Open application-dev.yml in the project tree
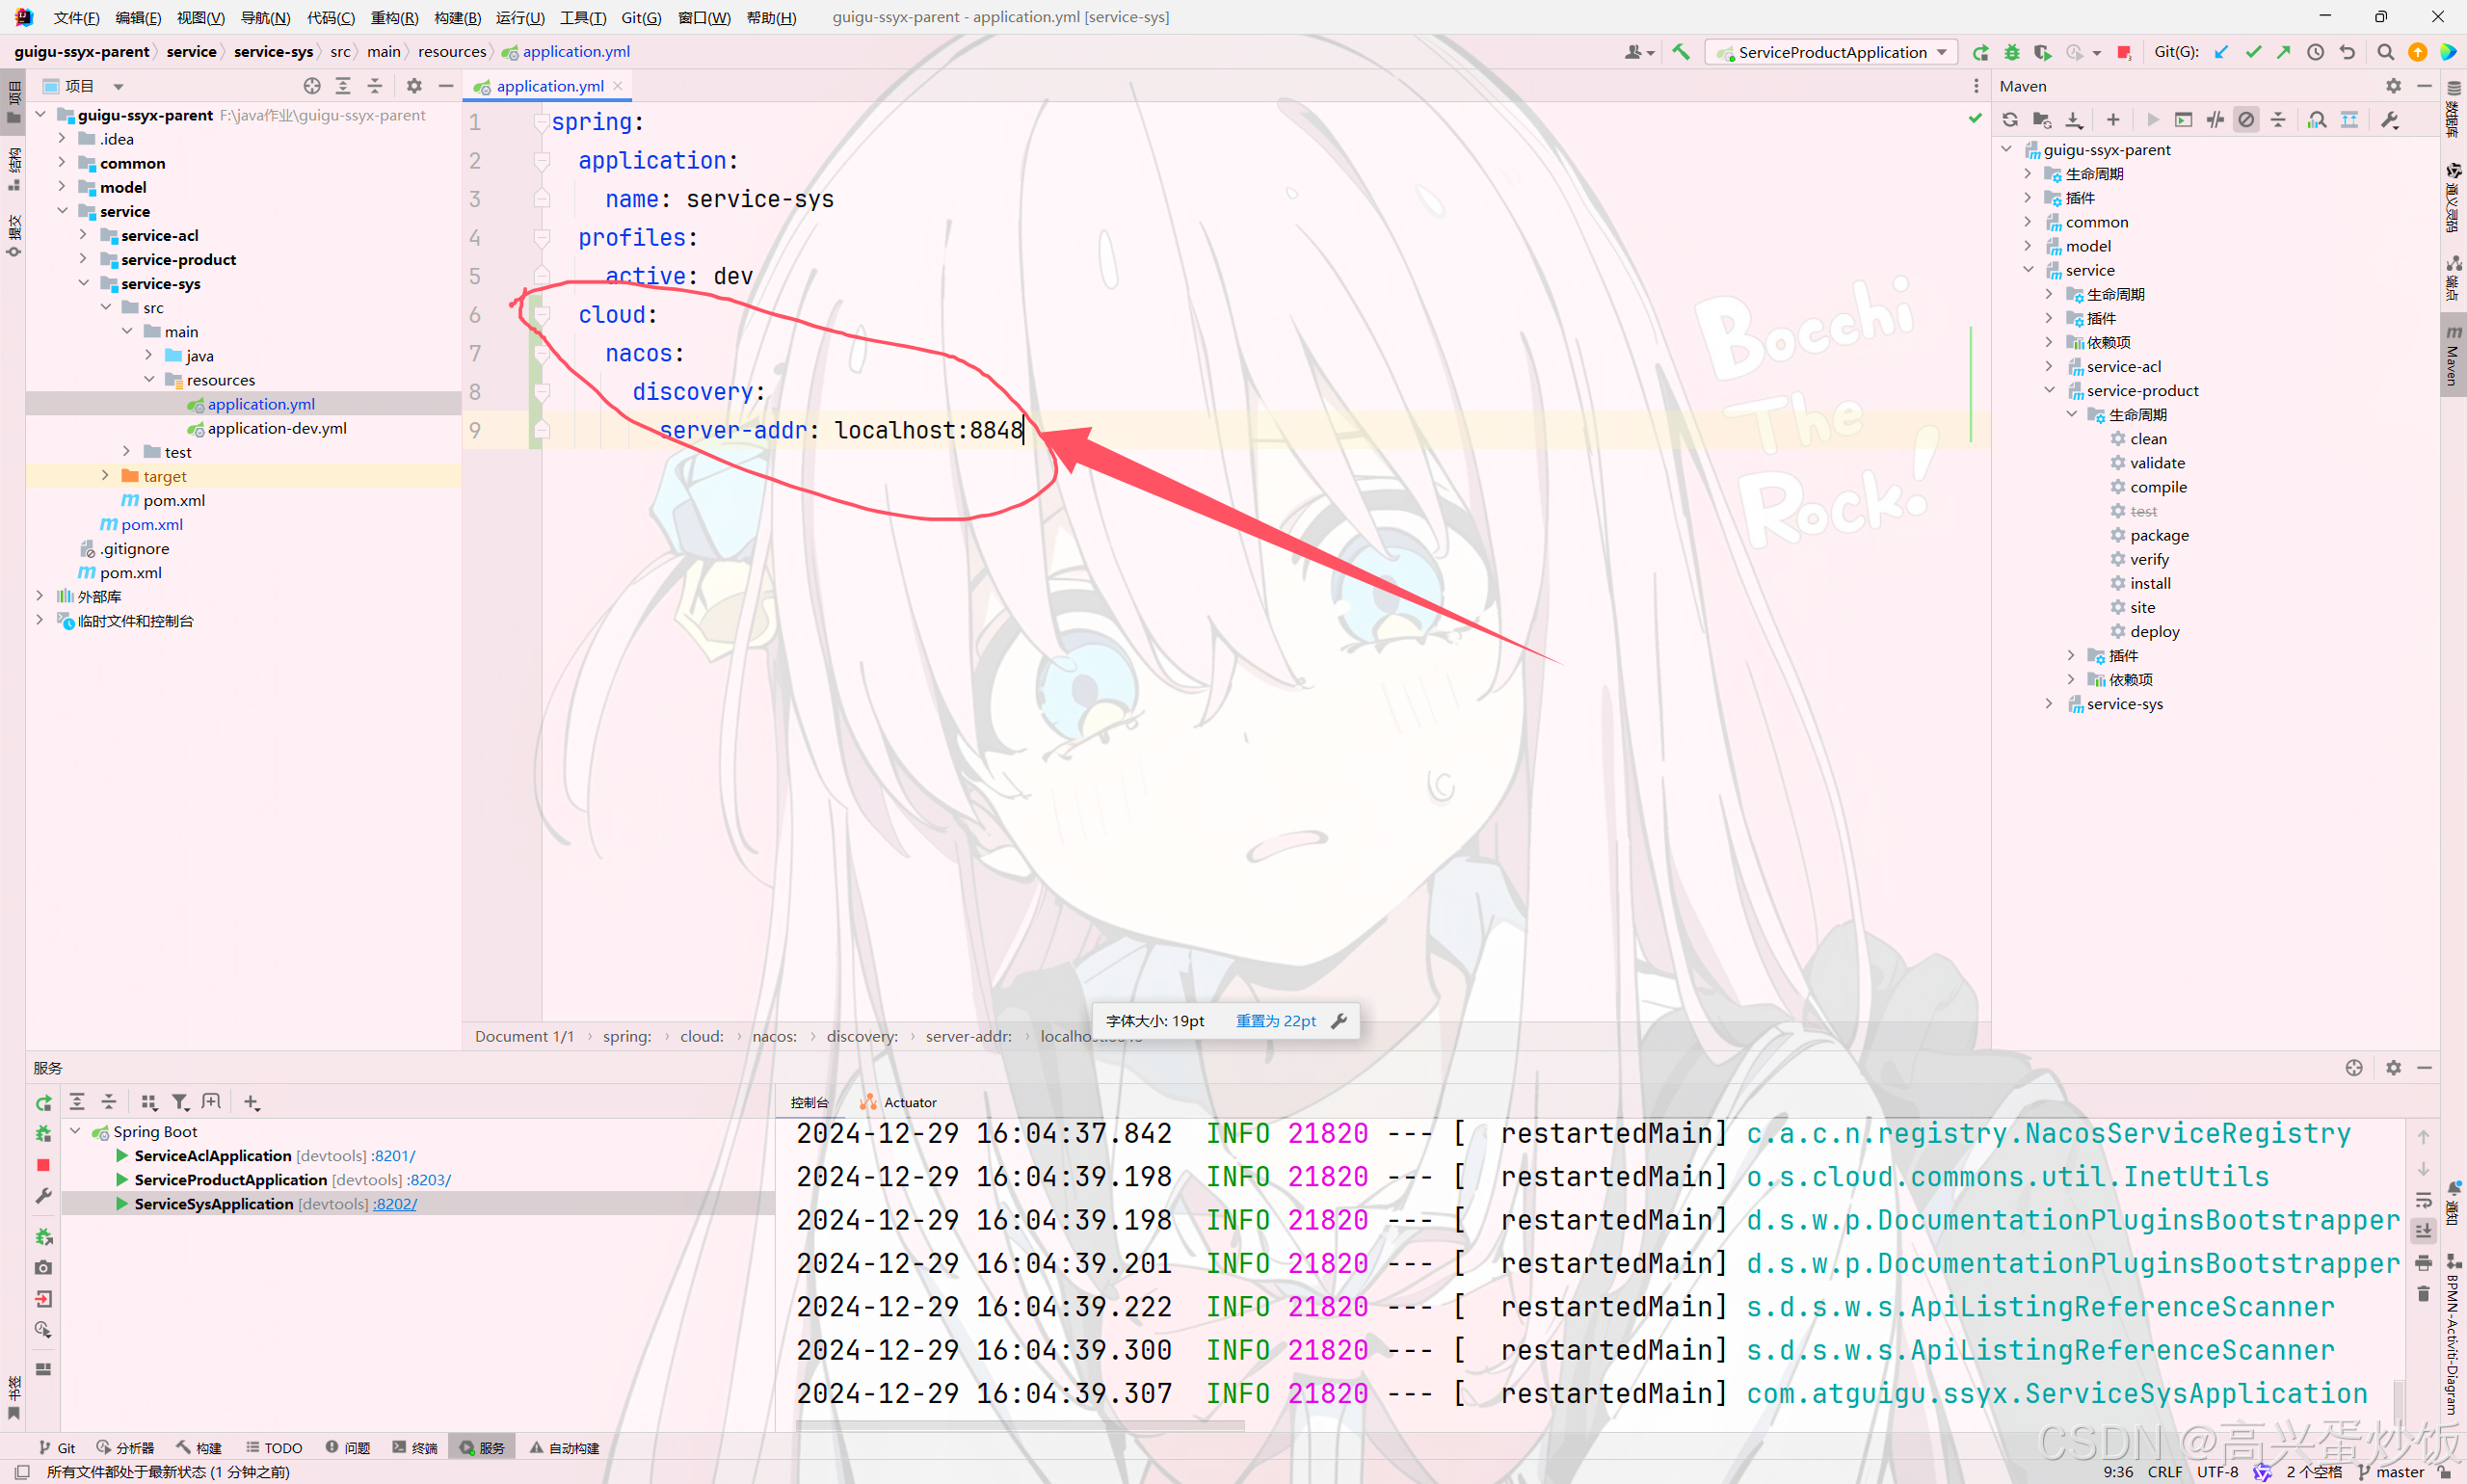 (x=275, y=428)
